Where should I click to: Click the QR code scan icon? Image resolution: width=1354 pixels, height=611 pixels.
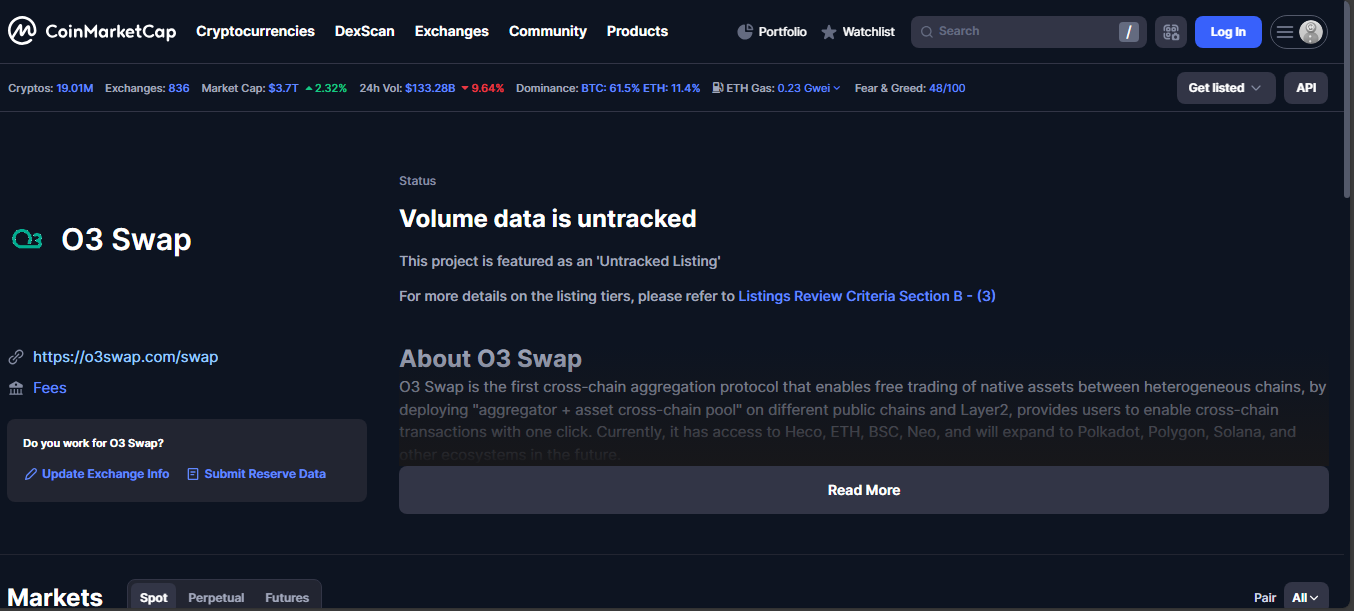point(1170,32)
